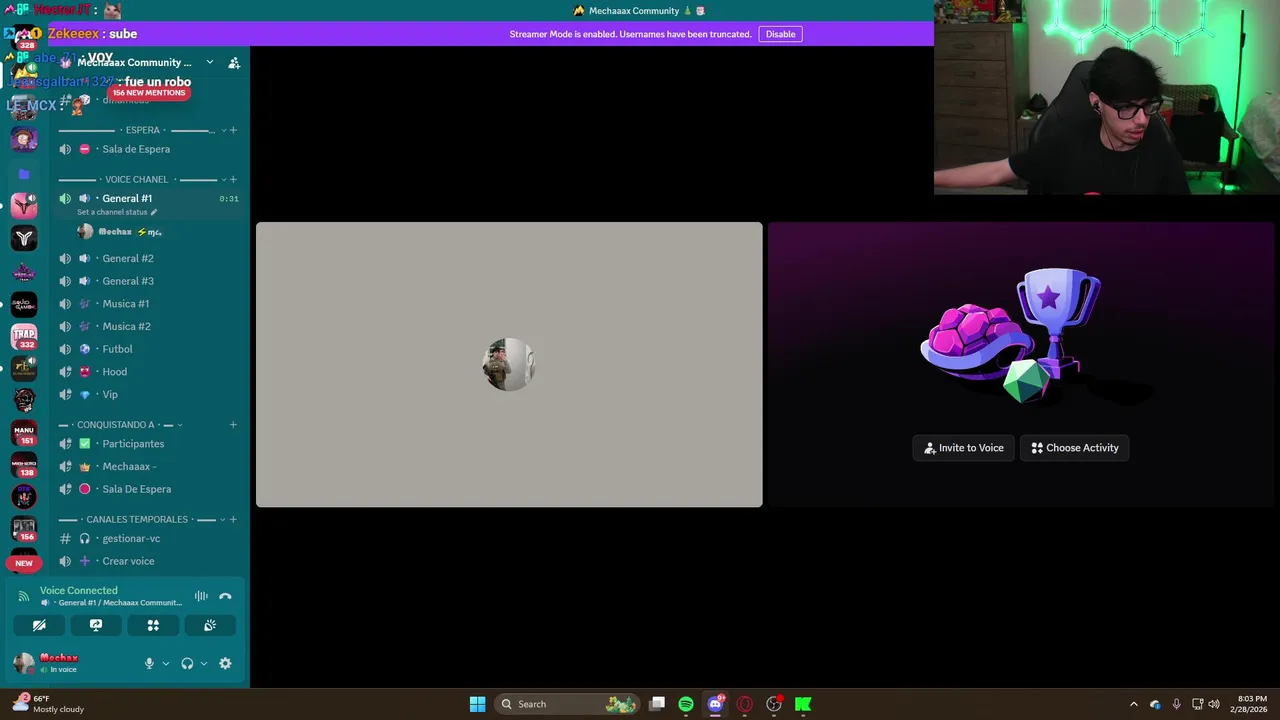Screen dimensions: 1280x720
Task: Open server with 138 badge
Action: click(x=24, y=465)
